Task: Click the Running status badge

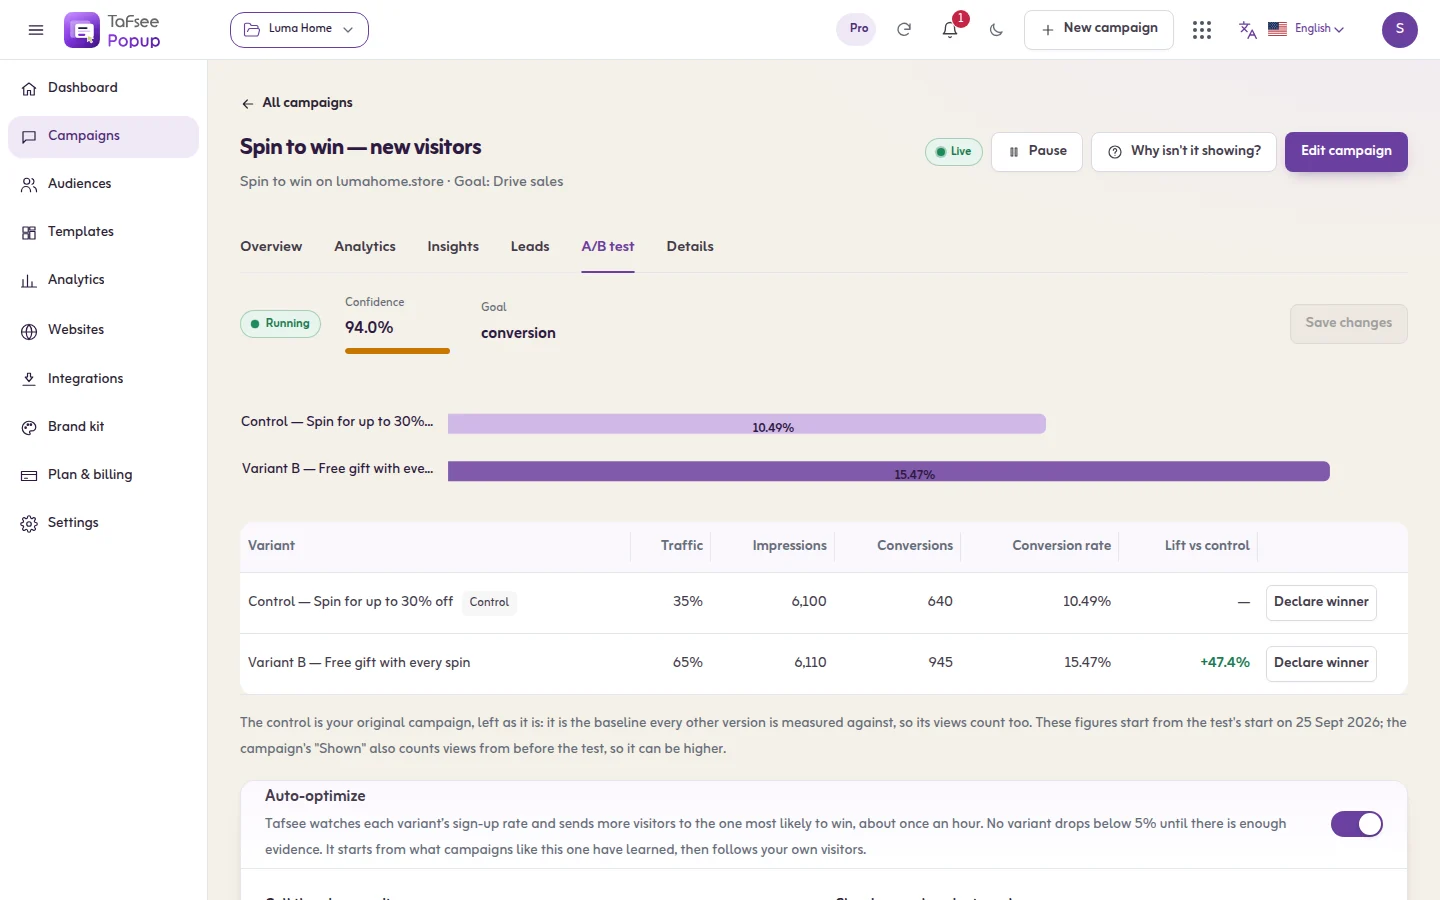Action: [x=280, y=324]
